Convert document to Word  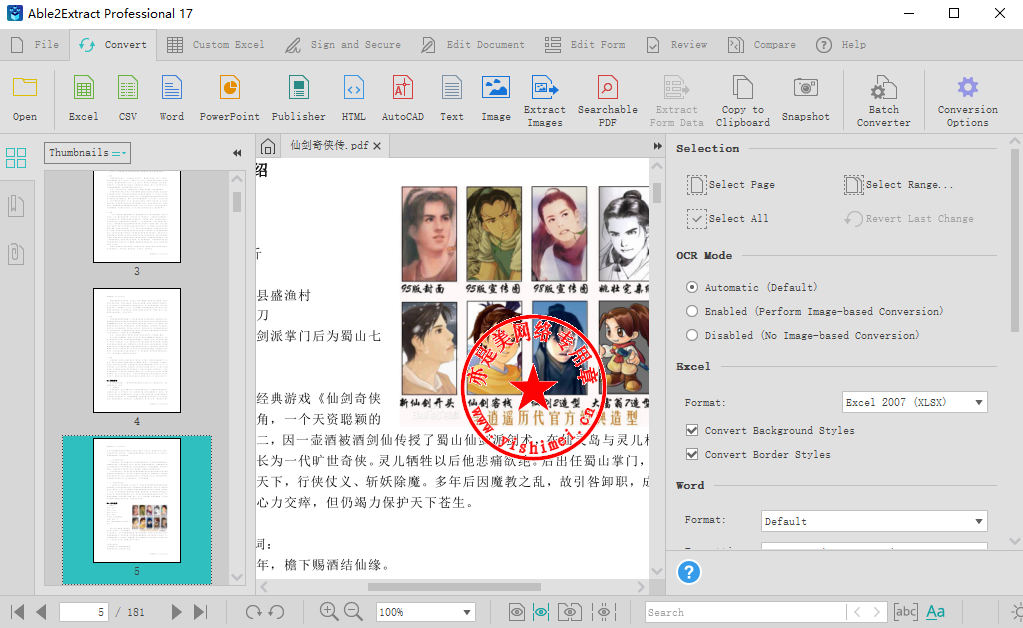[172, 98]
